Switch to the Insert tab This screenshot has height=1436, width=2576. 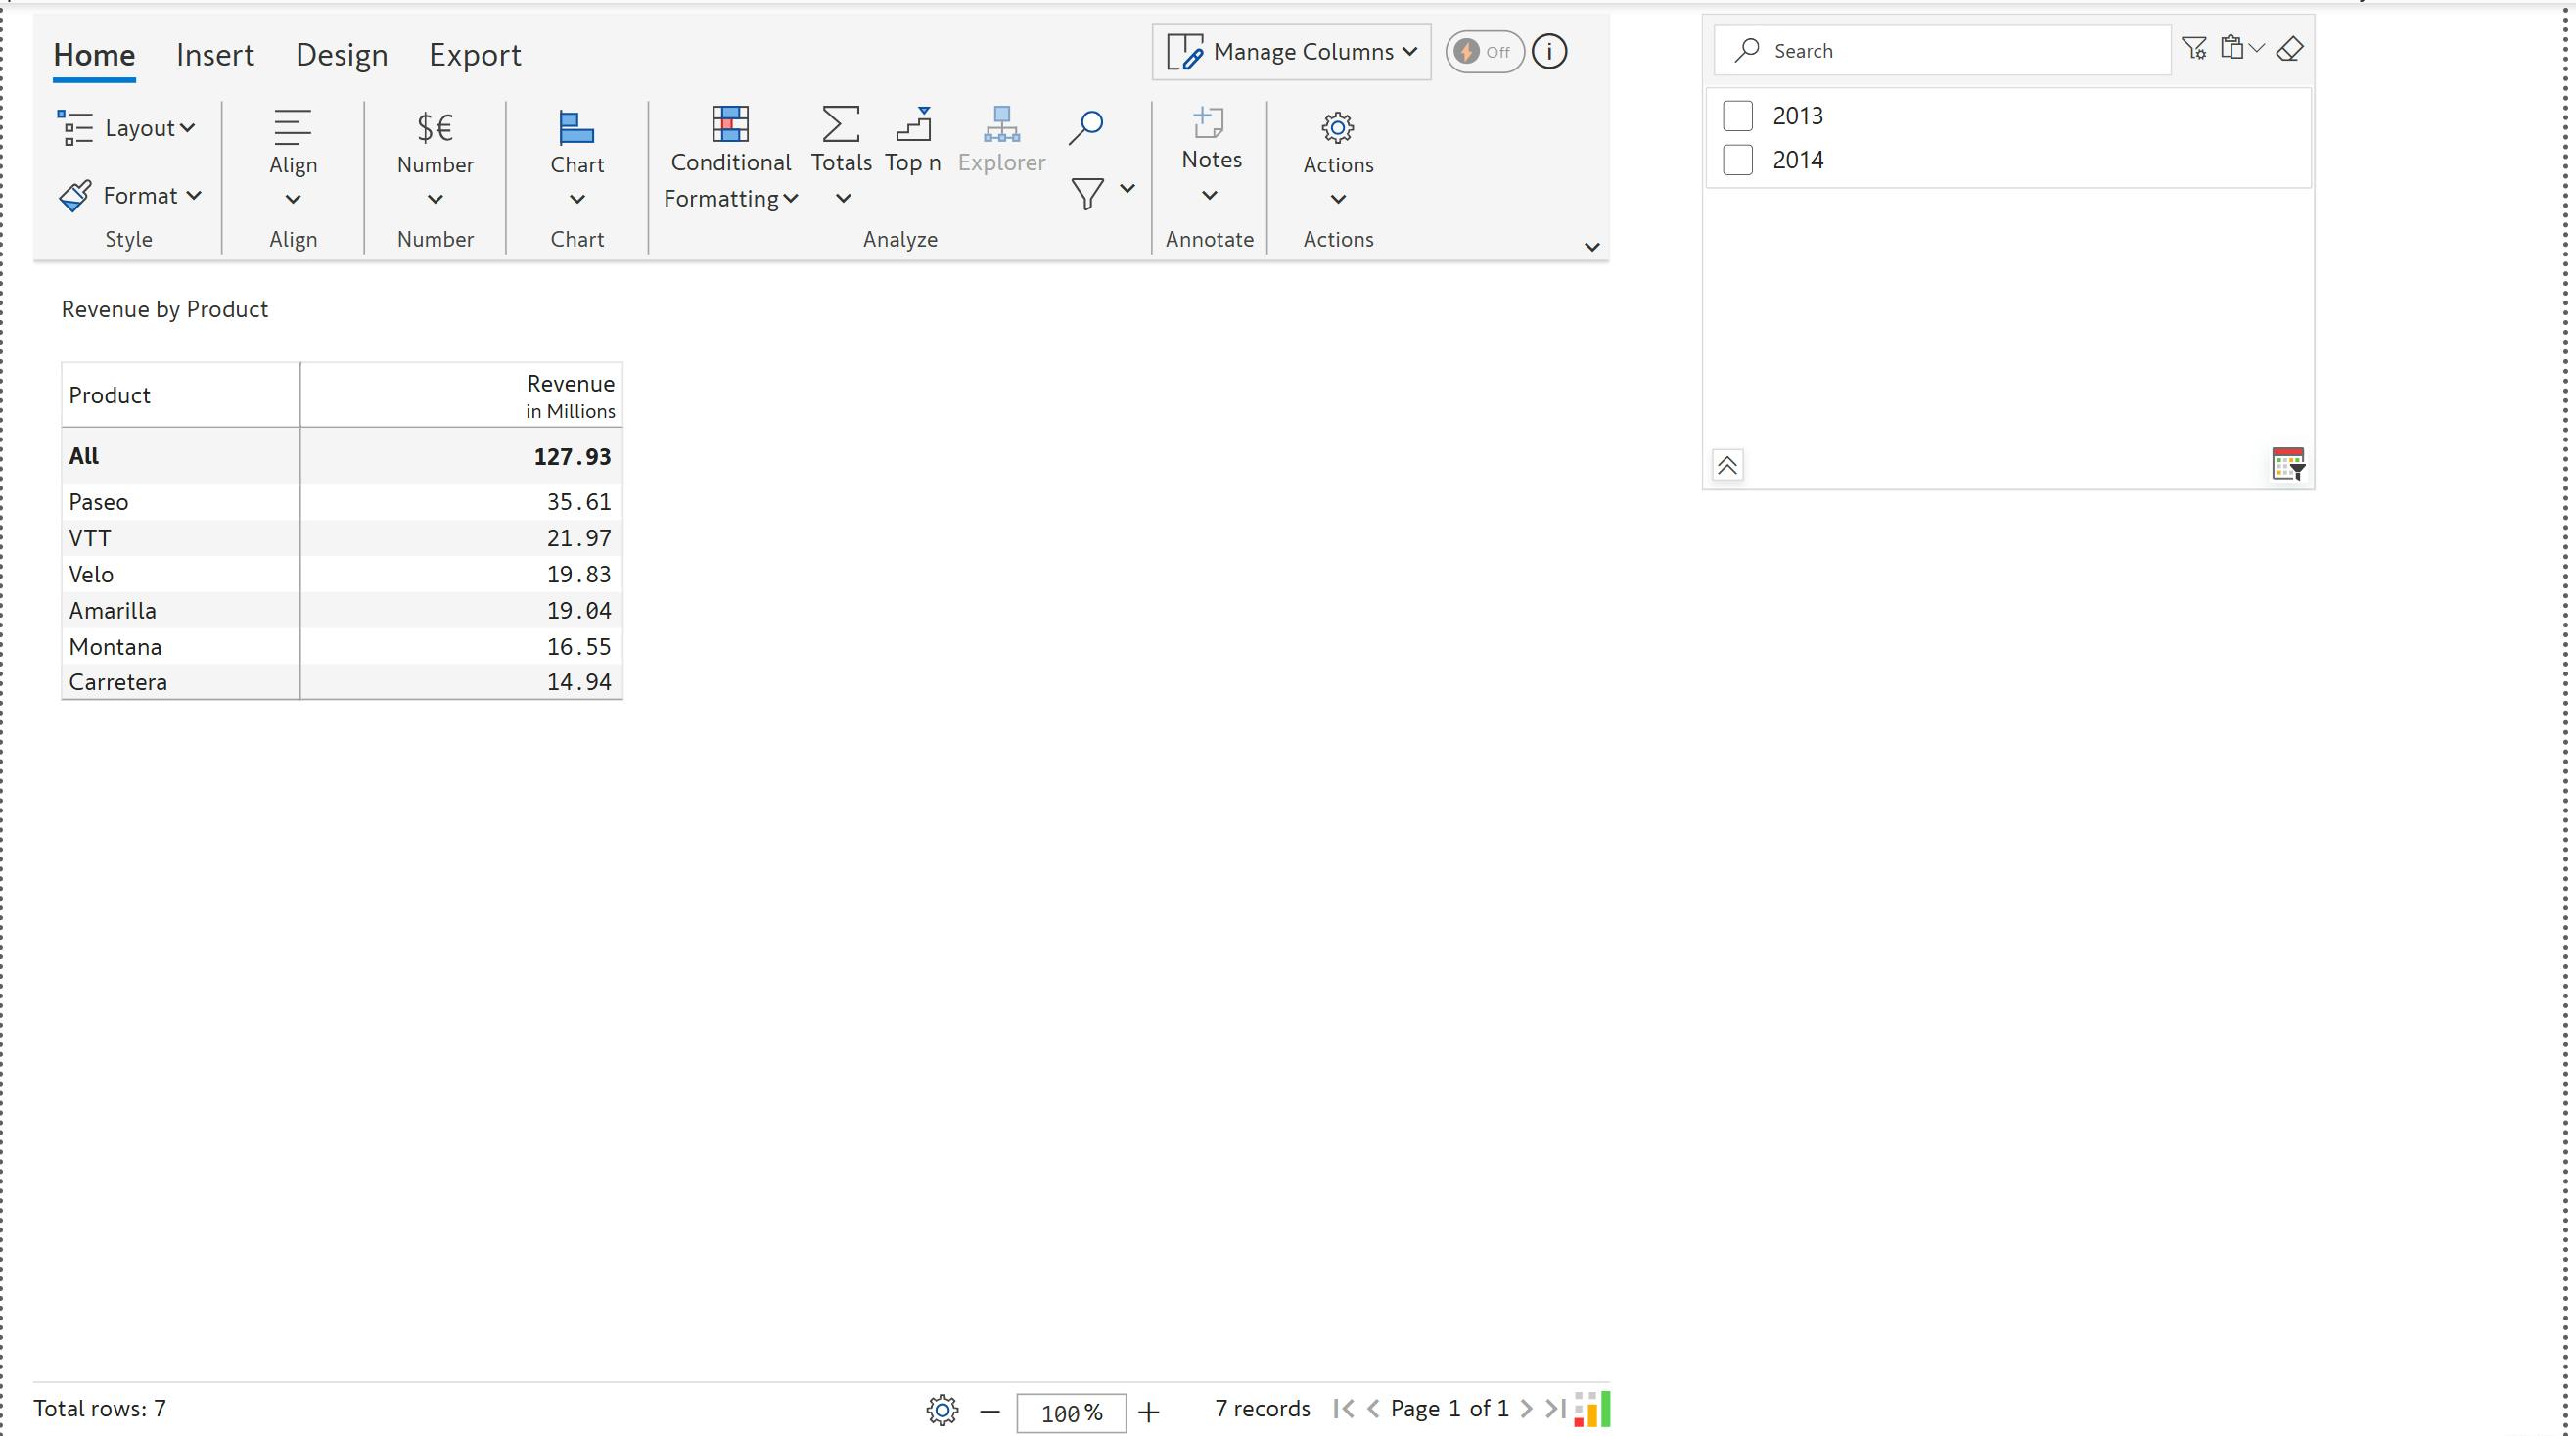[x=215, y=55]
